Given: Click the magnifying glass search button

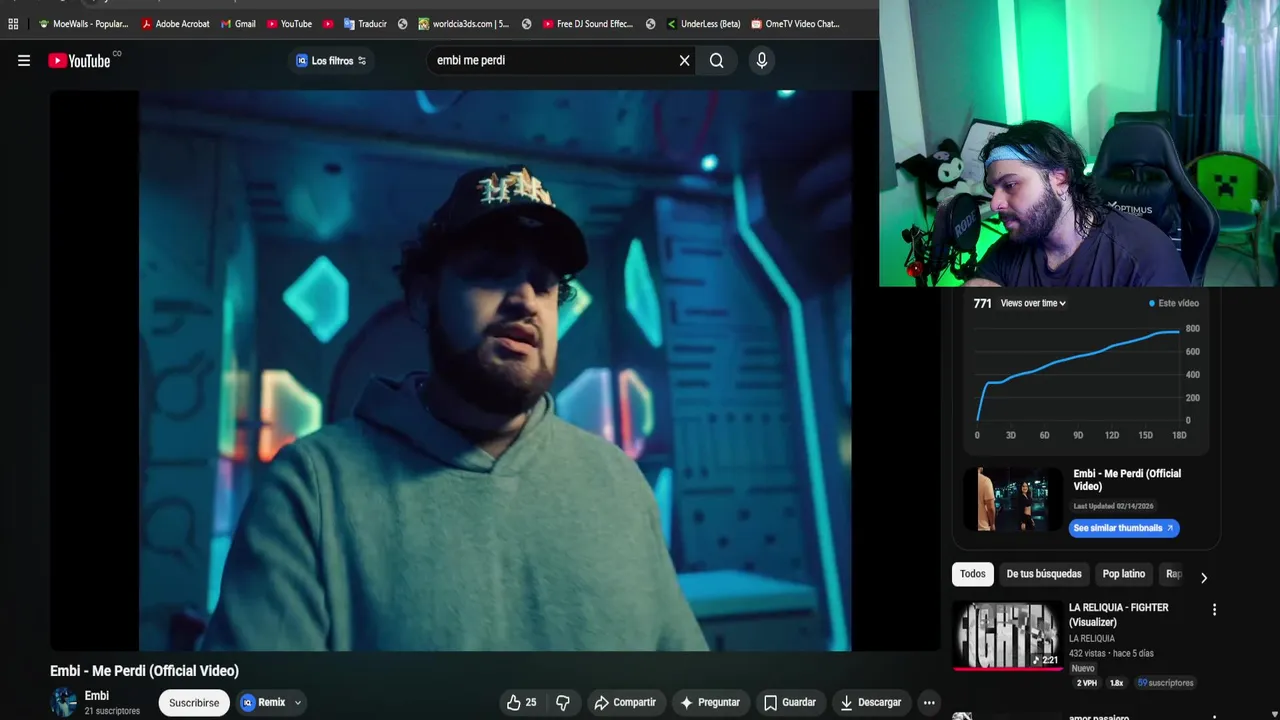Looking at the screenshot, I should (x=717, y=61).
